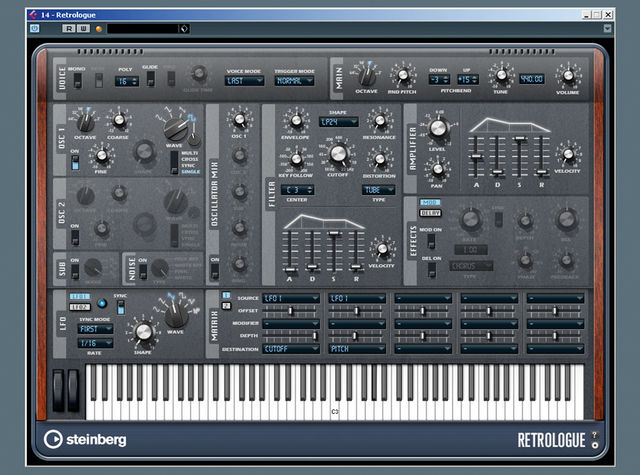Toggle the R read automation button
The height and width of the screenshot is (475, 640).
(x=69, y=29)
